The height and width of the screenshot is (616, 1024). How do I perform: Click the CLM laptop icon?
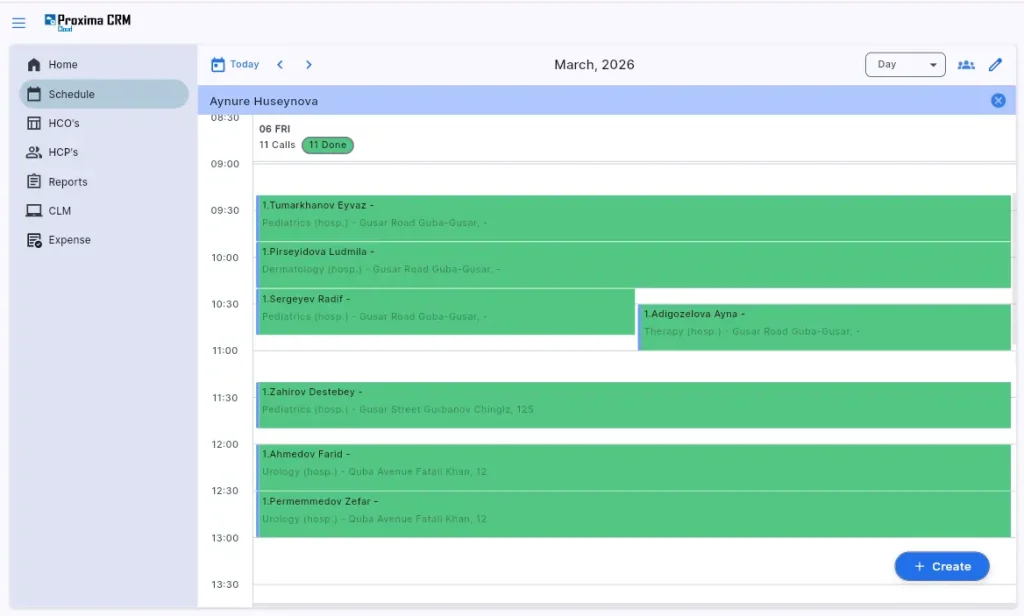click(34, 210)
